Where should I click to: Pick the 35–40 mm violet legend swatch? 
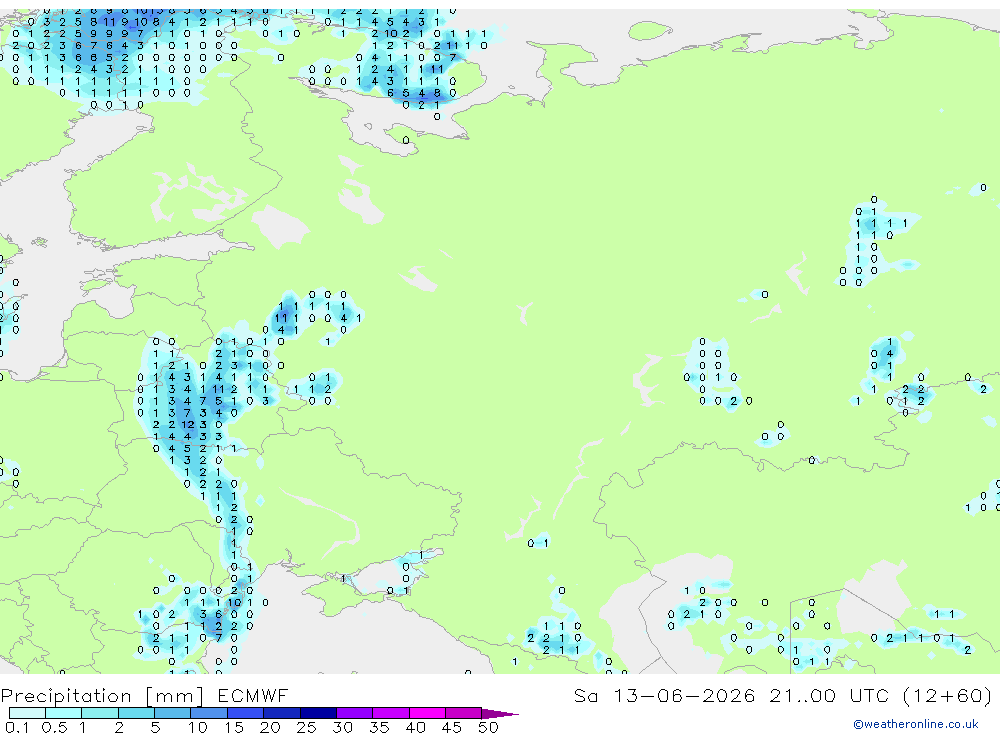click(390, 713)
